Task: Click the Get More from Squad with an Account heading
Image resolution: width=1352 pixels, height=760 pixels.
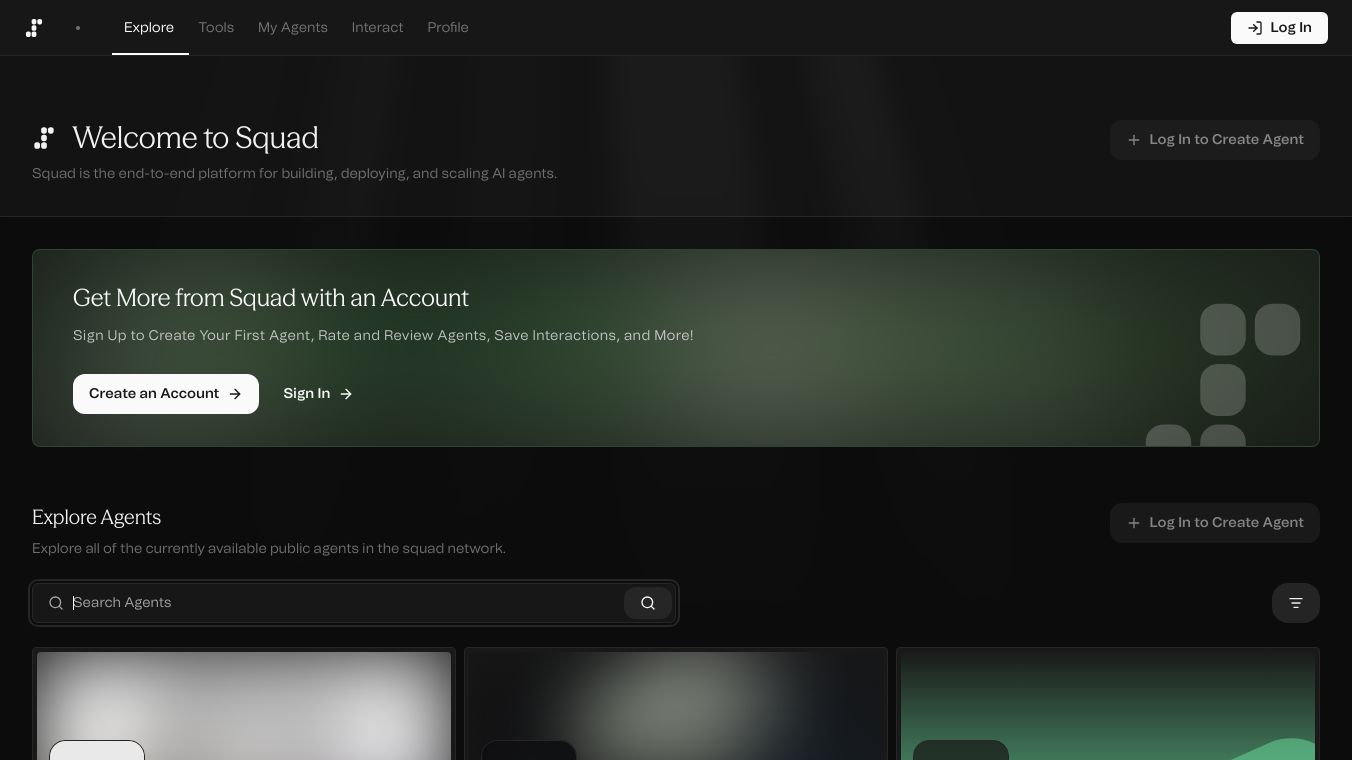Action: pos(271,298)
